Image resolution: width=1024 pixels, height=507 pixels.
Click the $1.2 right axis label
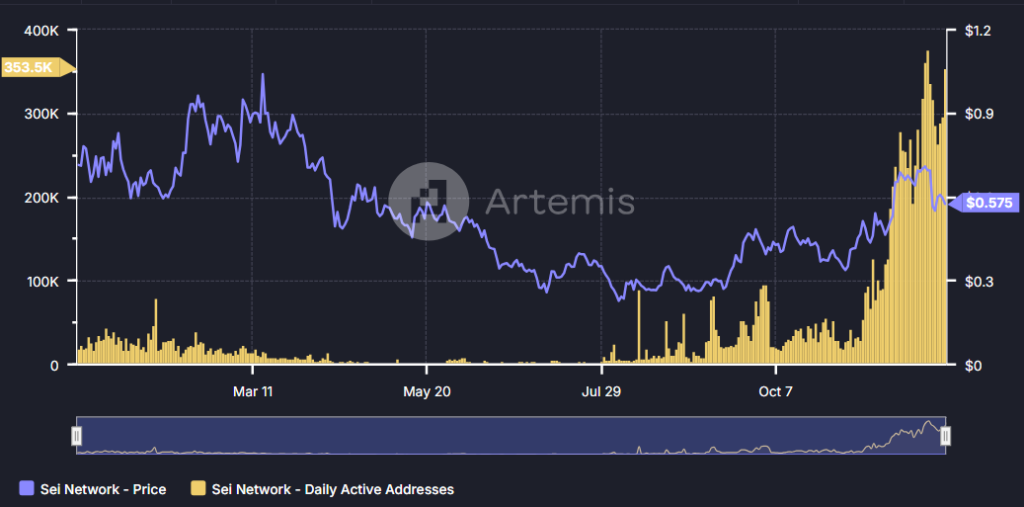(x=978, y=31)
